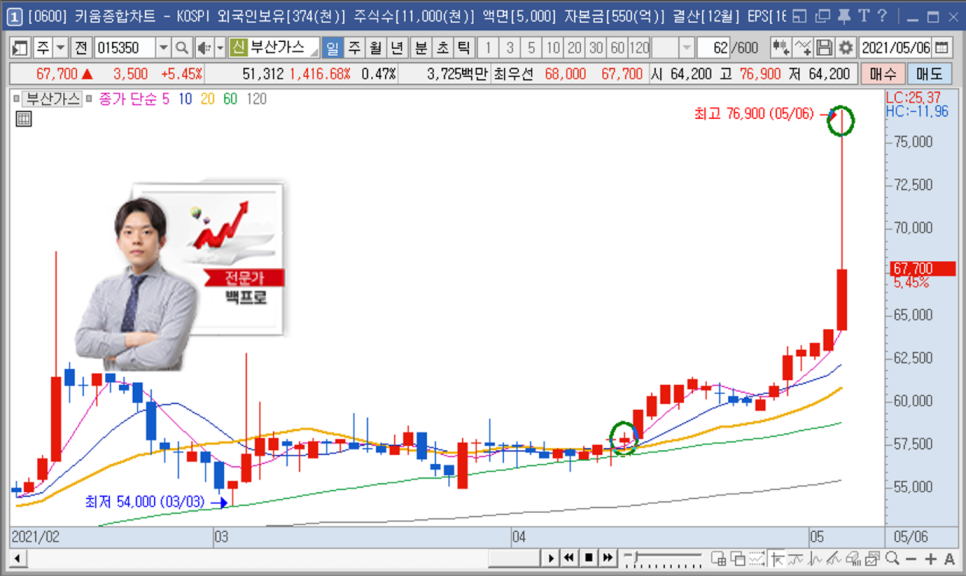
Task: Click the 매도 sell button
Action: [929, 75]
